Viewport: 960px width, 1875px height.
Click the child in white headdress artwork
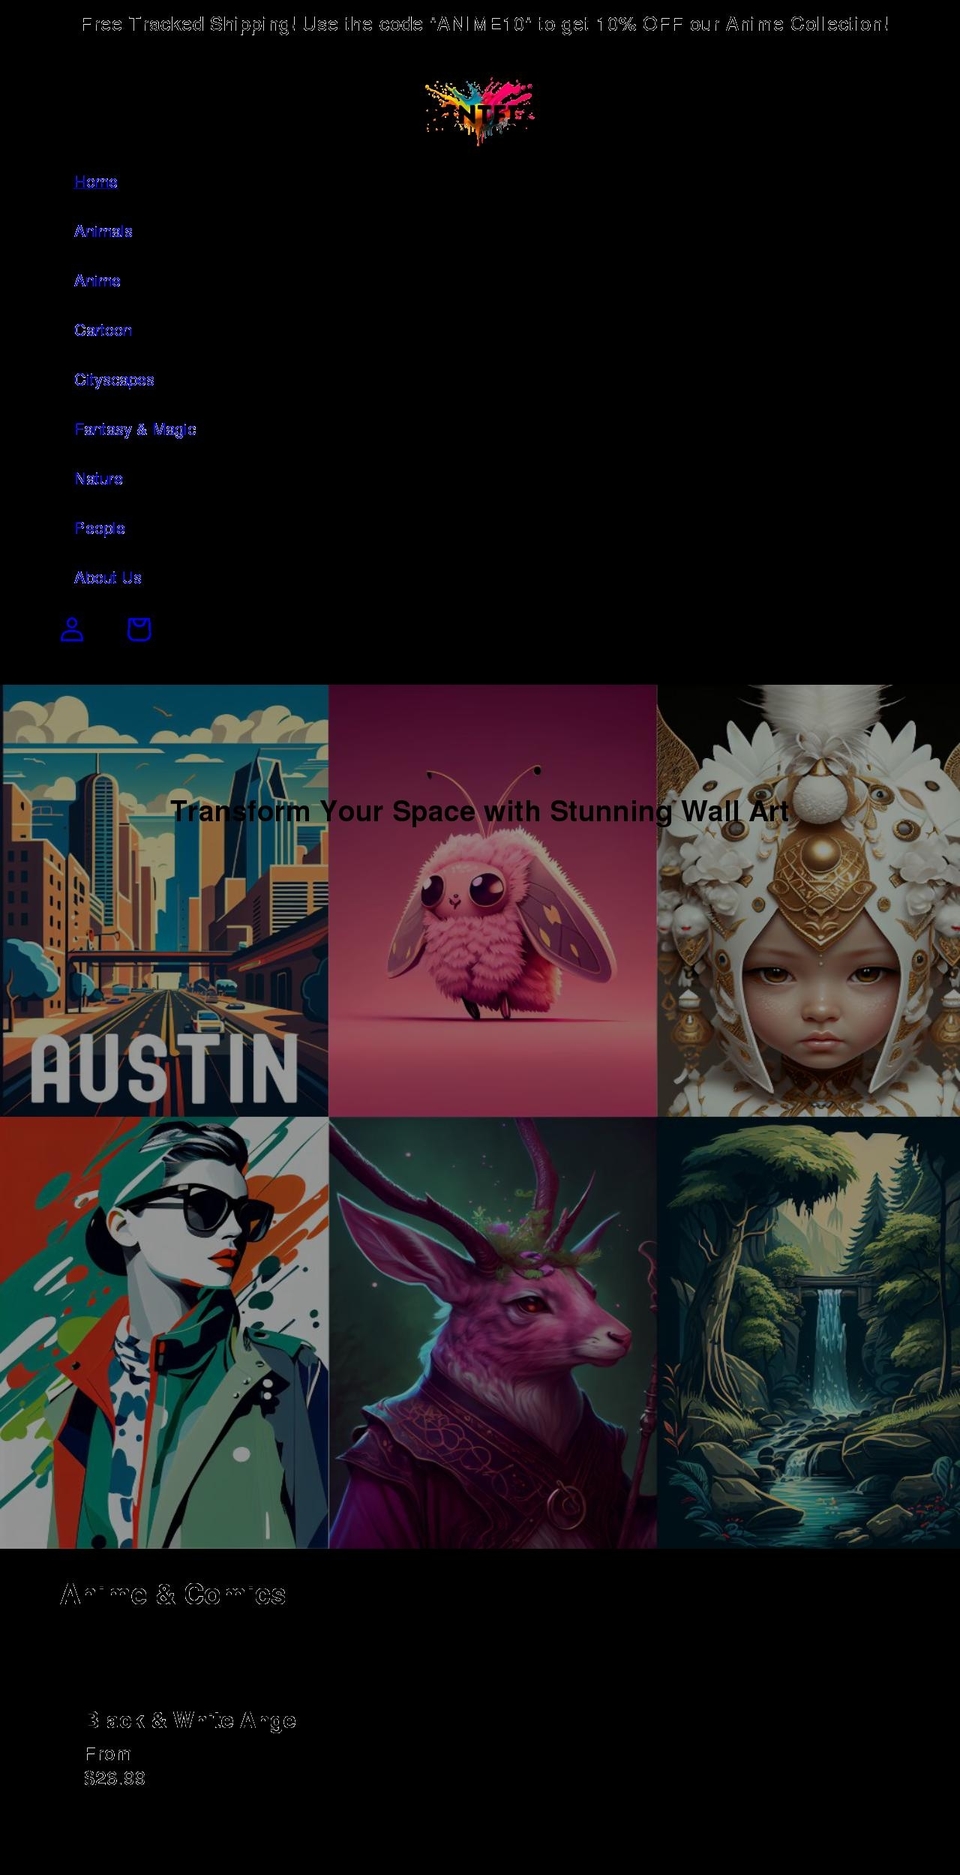[x=808, y=900]
